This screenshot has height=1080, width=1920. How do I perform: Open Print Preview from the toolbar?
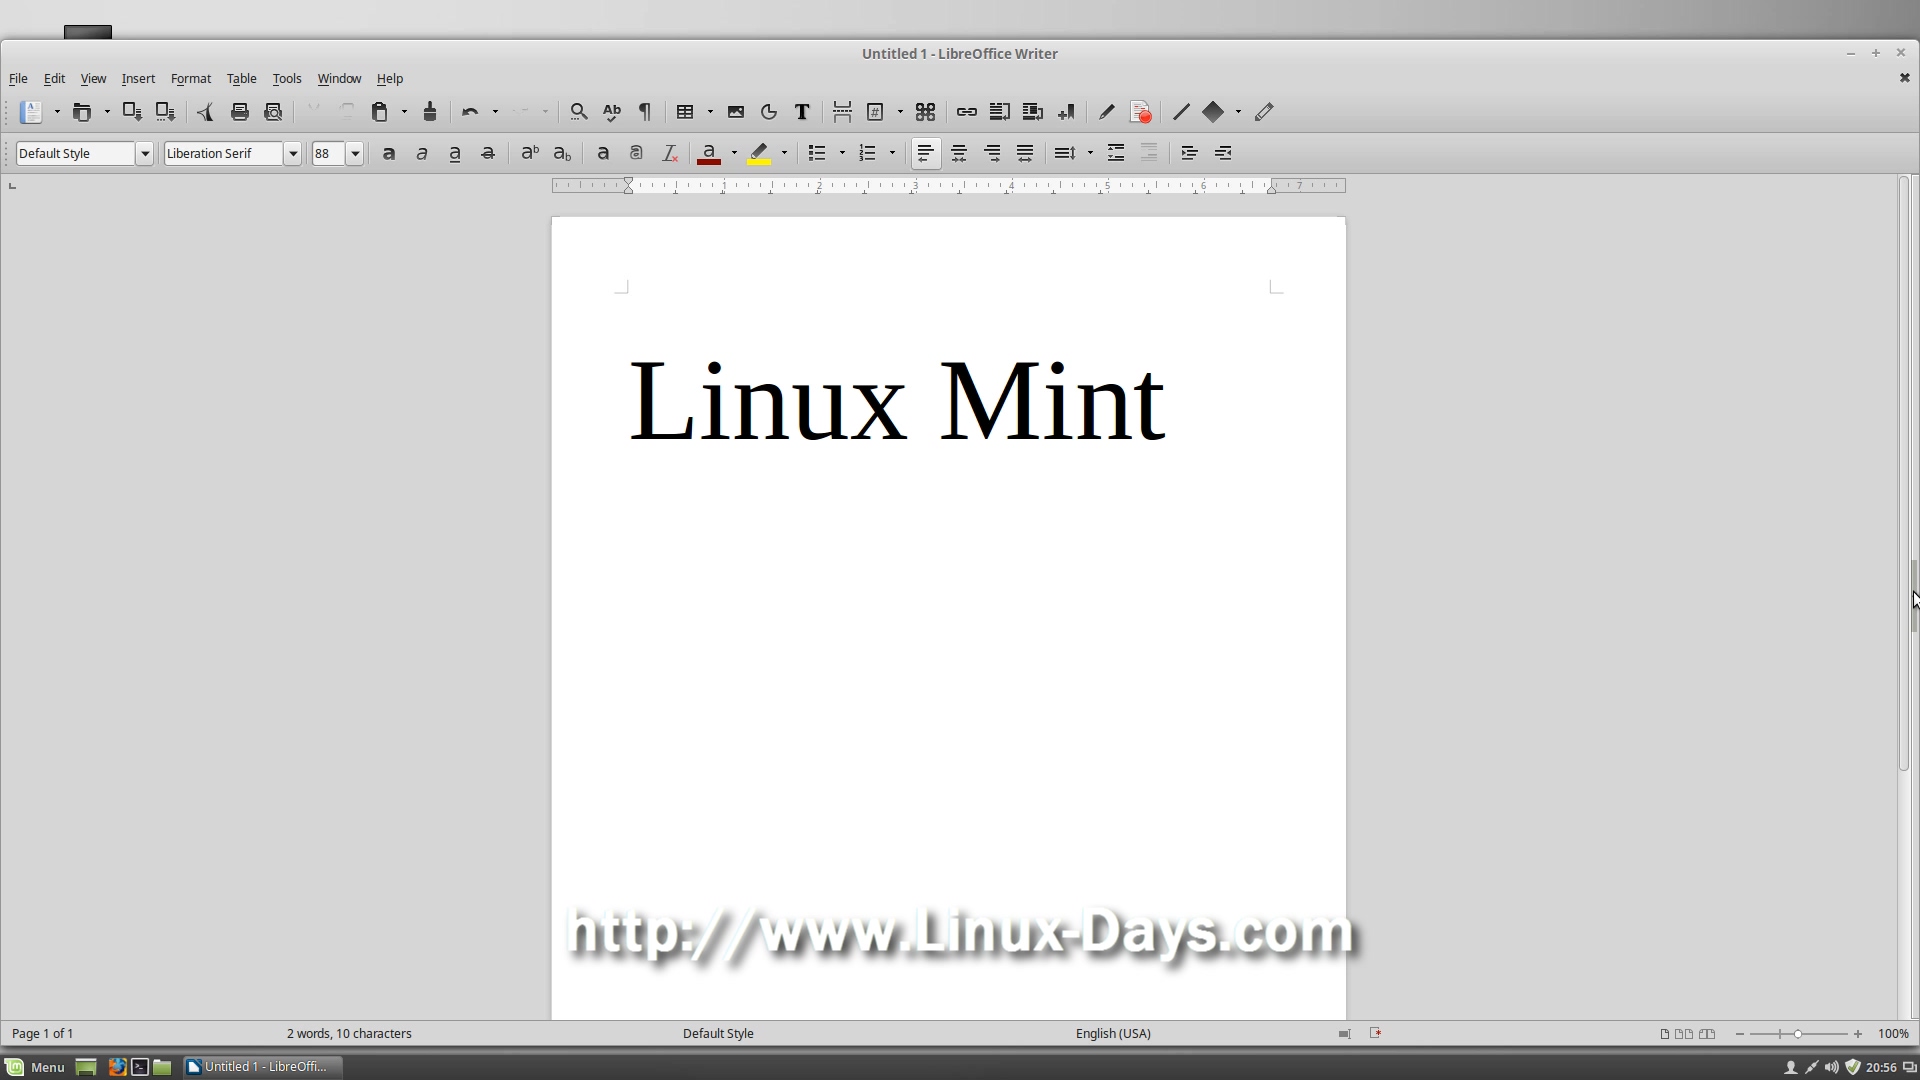273,112
